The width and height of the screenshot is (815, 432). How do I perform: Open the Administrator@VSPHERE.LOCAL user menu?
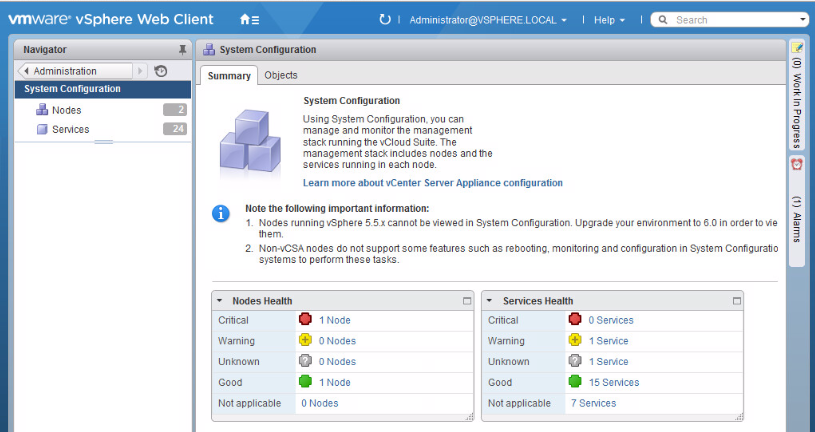pyautogui.click(x=488, y=20)
